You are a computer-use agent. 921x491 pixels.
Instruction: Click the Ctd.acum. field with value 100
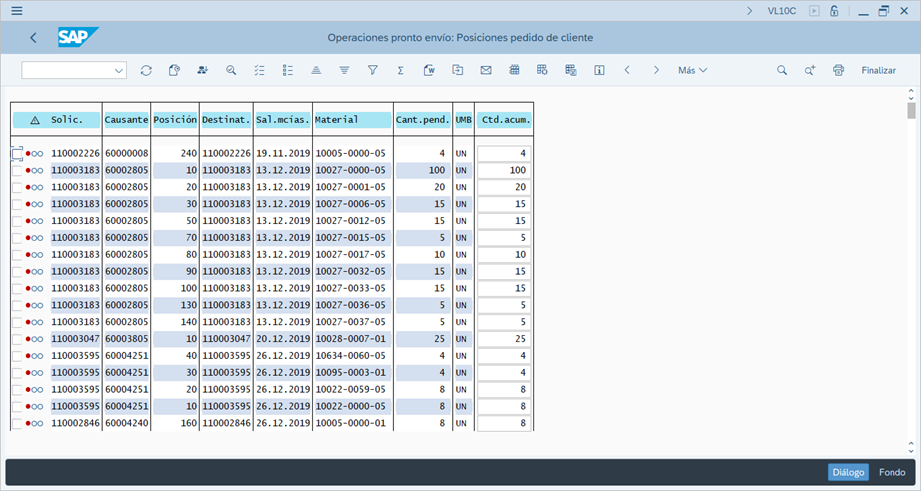coord(504,171)
